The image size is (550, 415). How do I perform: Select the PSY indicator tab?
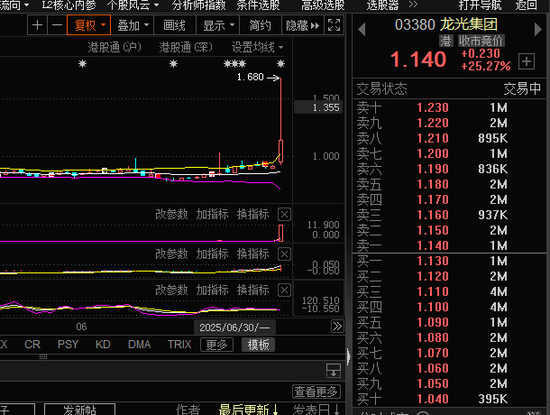pos(68,344)
